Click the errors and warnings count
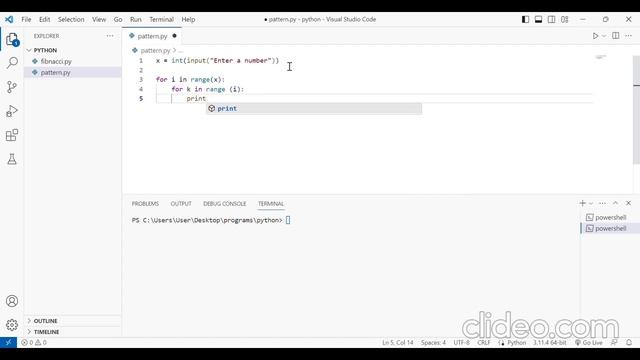Viewport: 640px width, 360px height. point(34,342)
